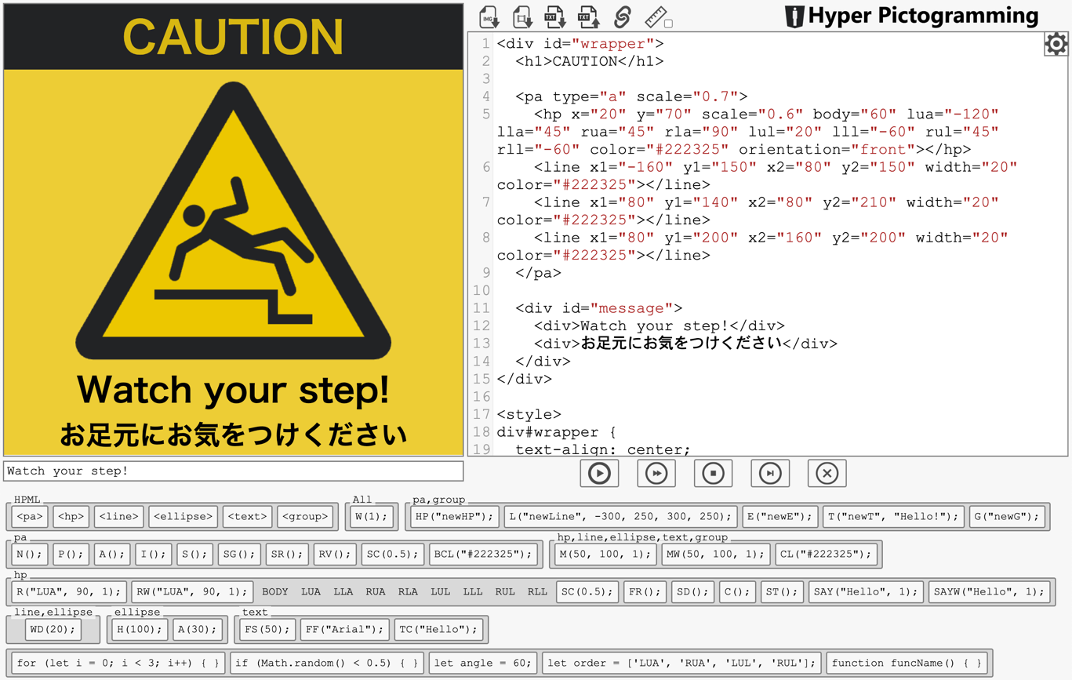1072x680 pixels.
Task: Click the circled X clear button
Action: pyautogui.click(x=826, y=473)
